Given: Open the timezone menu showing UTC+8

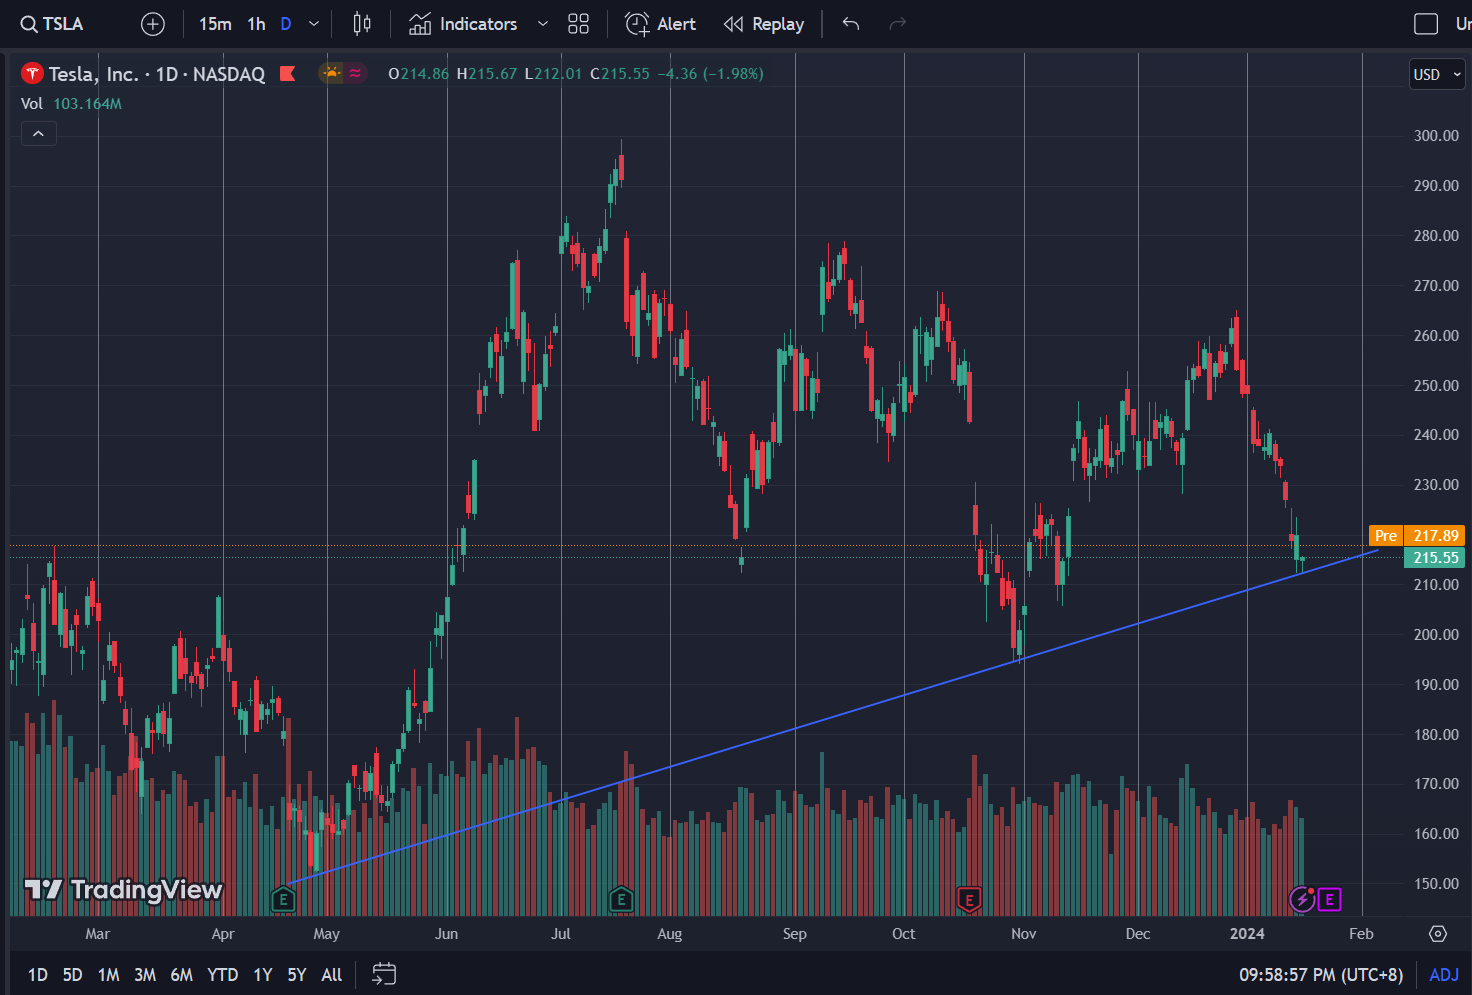Looking at the screenshot, I should [x=1321, y=975].
